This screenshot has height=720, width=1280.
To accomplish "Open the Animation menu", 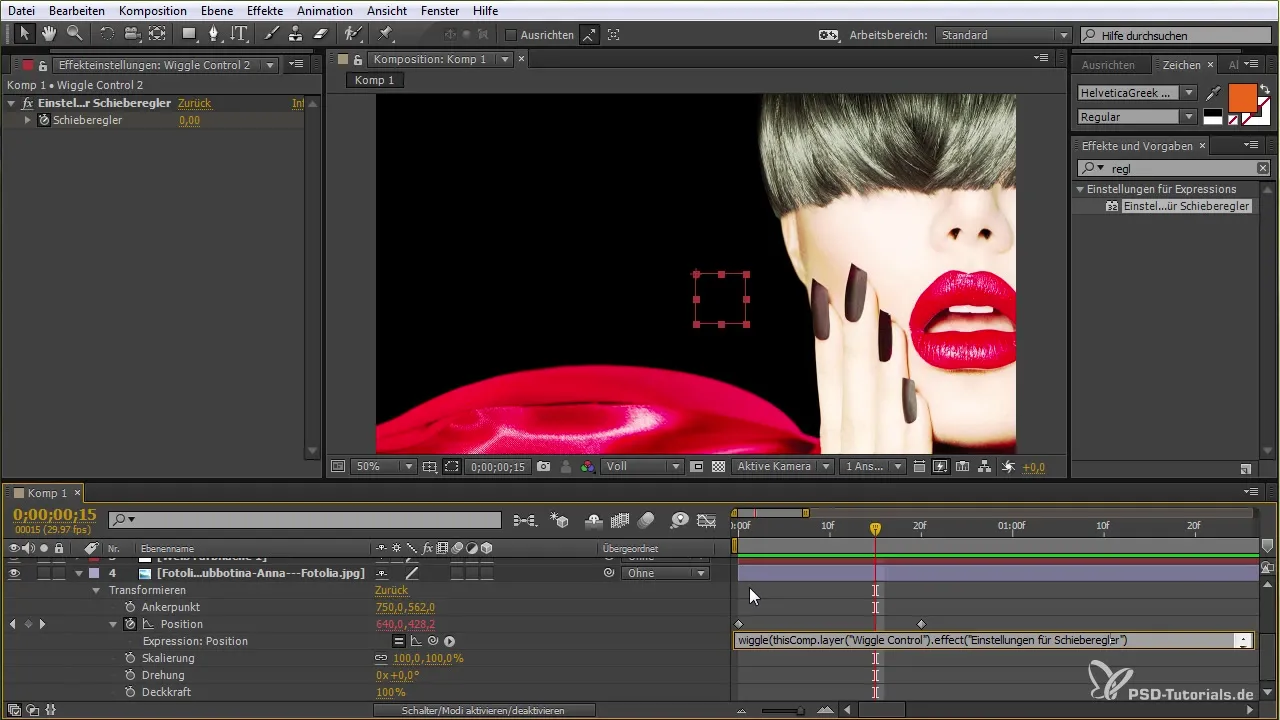I will click(x=325, y=10).
